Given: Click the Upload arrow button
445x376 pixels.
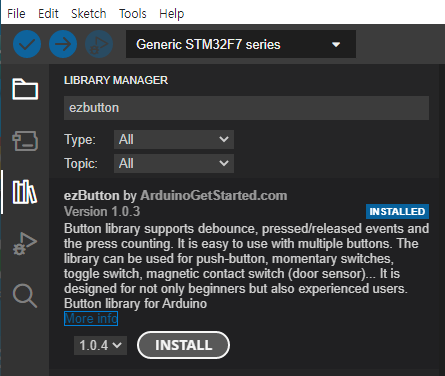Looking at the screenshot, I should pos(63,44).
